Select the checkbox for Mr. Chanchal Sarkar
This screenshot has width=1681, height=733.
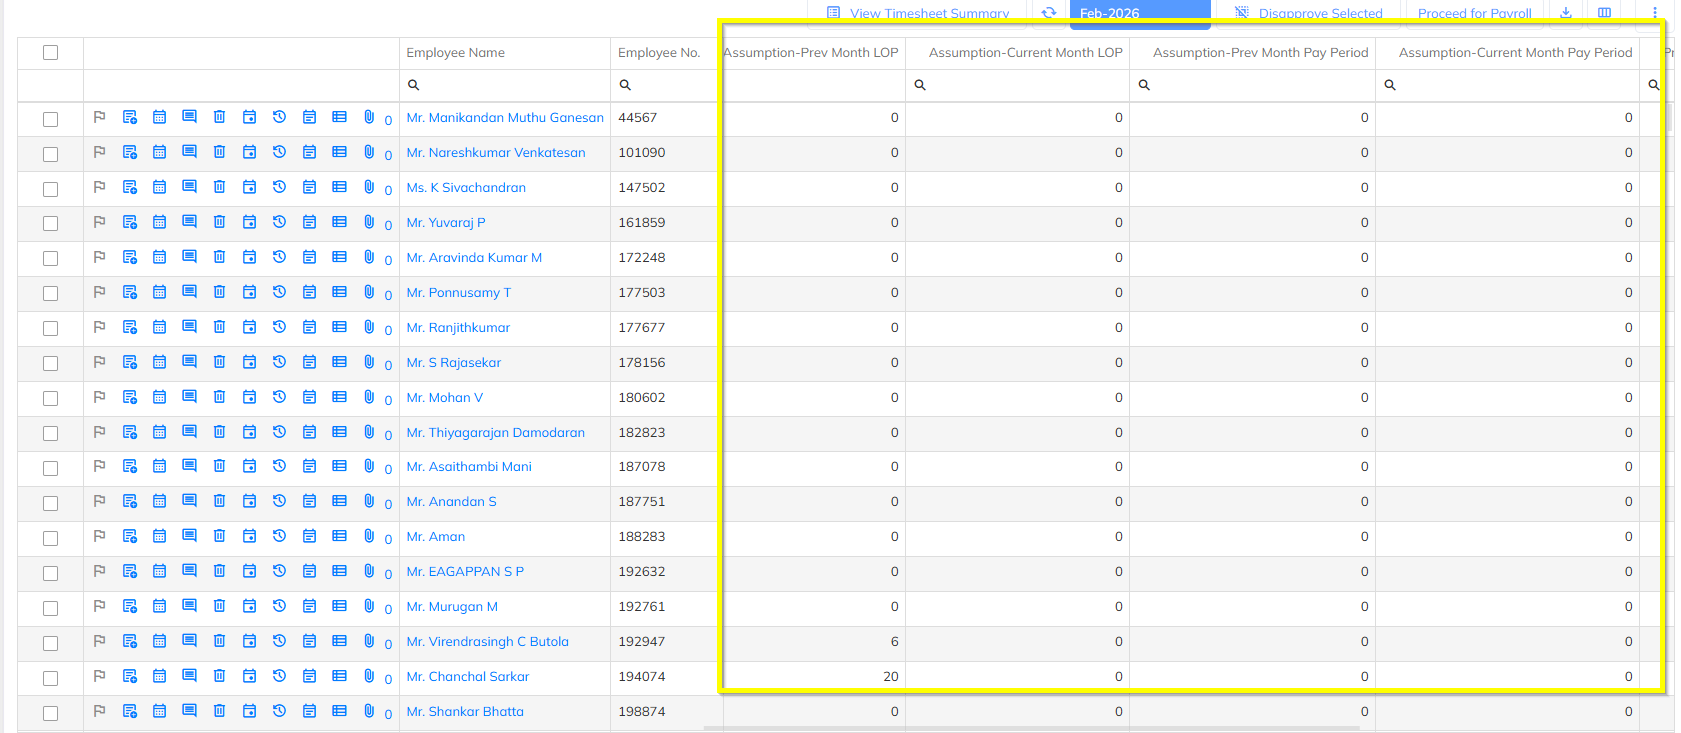click(50, 678)
